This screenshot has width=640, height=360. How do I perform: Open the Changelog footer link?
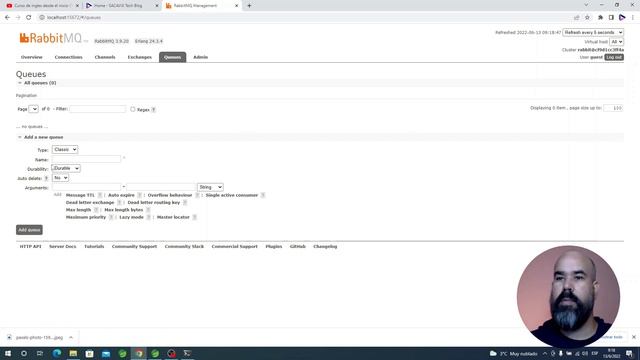(x=325, y=247)
